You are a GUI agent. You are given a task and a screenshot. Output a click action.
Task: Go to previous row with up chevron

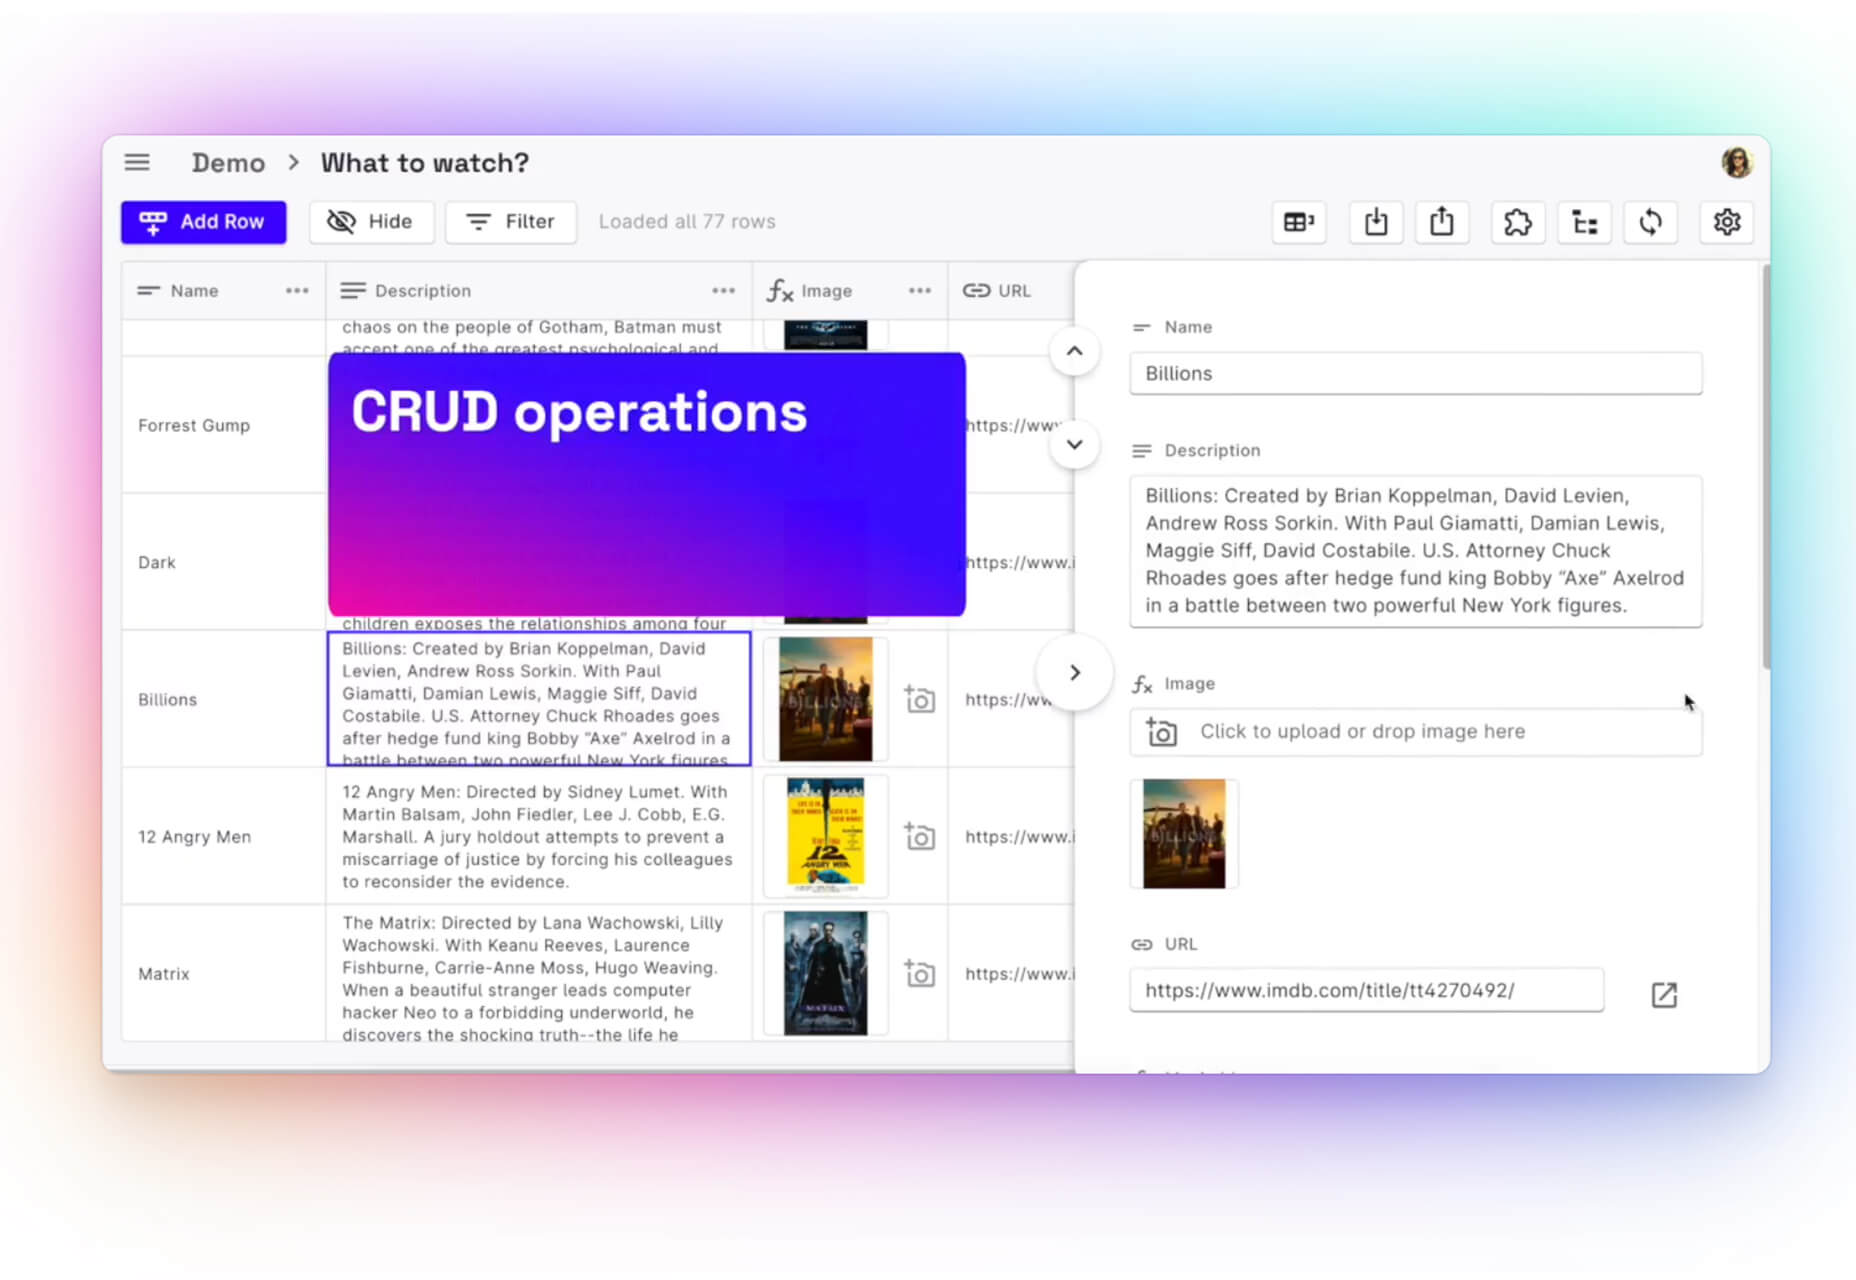pyautogui.click(x=1074, y=351)
